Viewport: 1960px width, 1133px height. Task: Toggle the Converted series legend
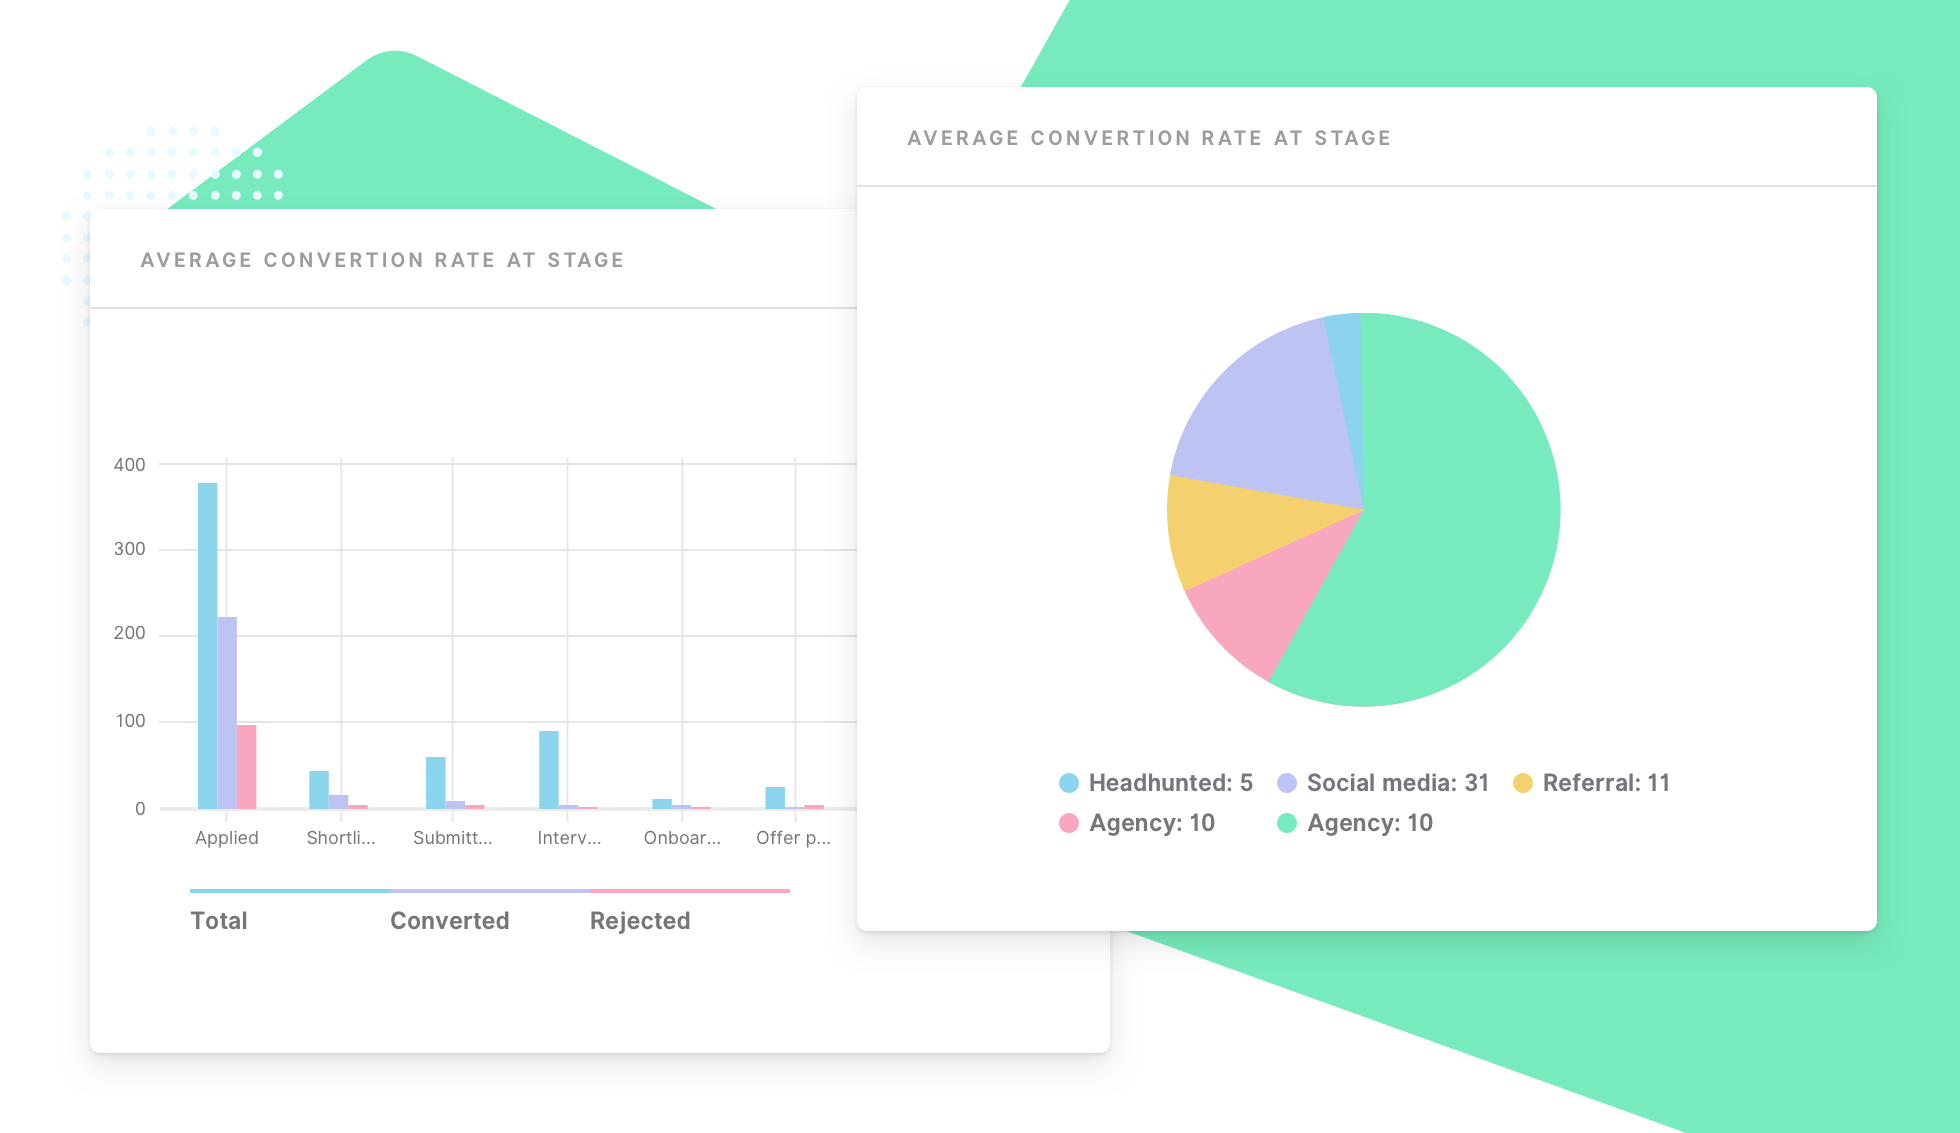(x=449, y=920)
